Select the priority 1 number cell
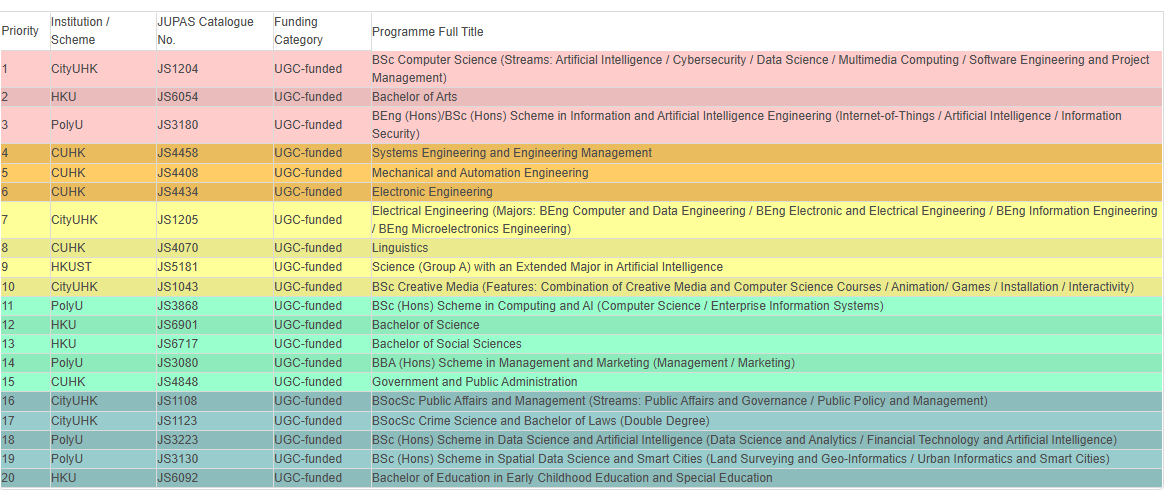Viewport: 1173px width, 491px height. click(4, 69)
